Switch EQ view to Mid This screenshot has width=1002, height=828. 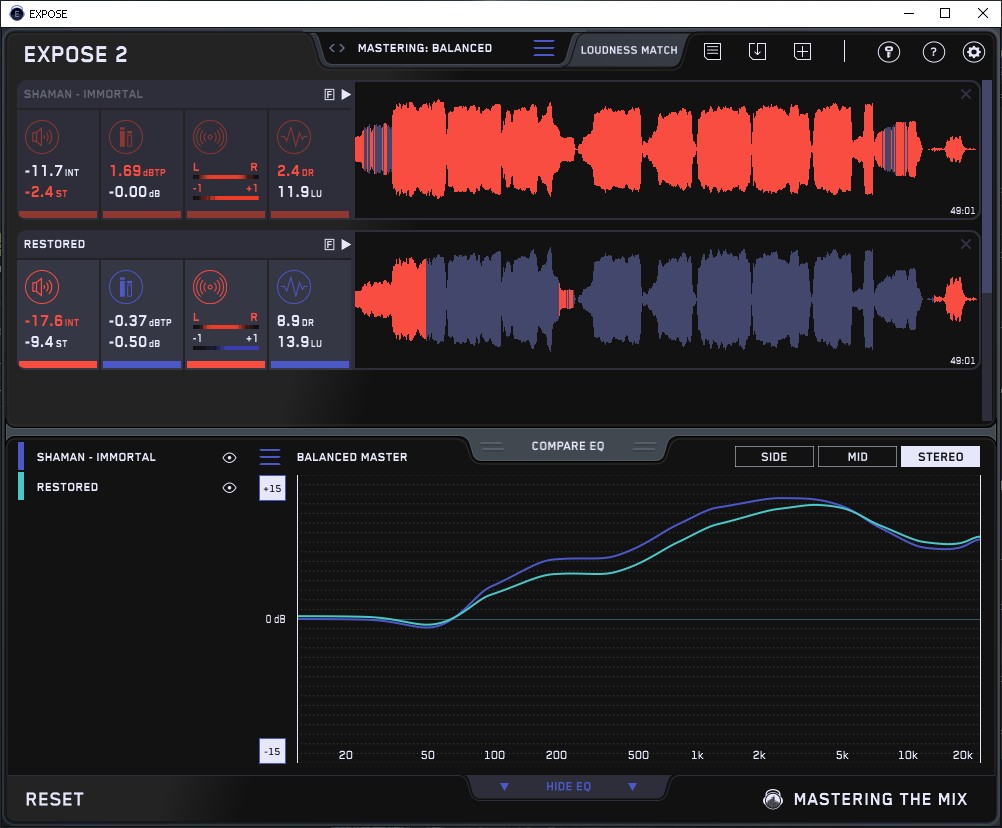(x=857, y=457)
